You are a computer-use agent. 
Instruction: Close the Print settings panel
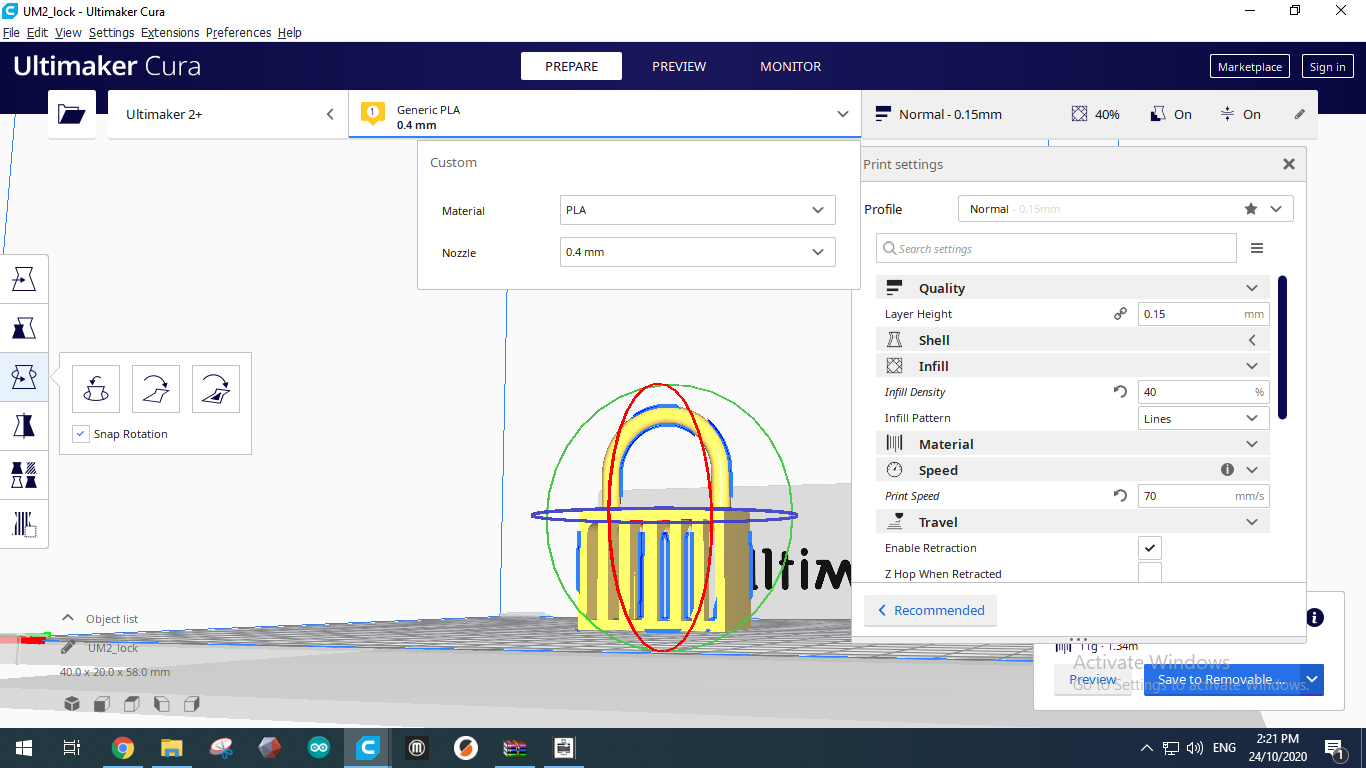[x=1289, y=164]
